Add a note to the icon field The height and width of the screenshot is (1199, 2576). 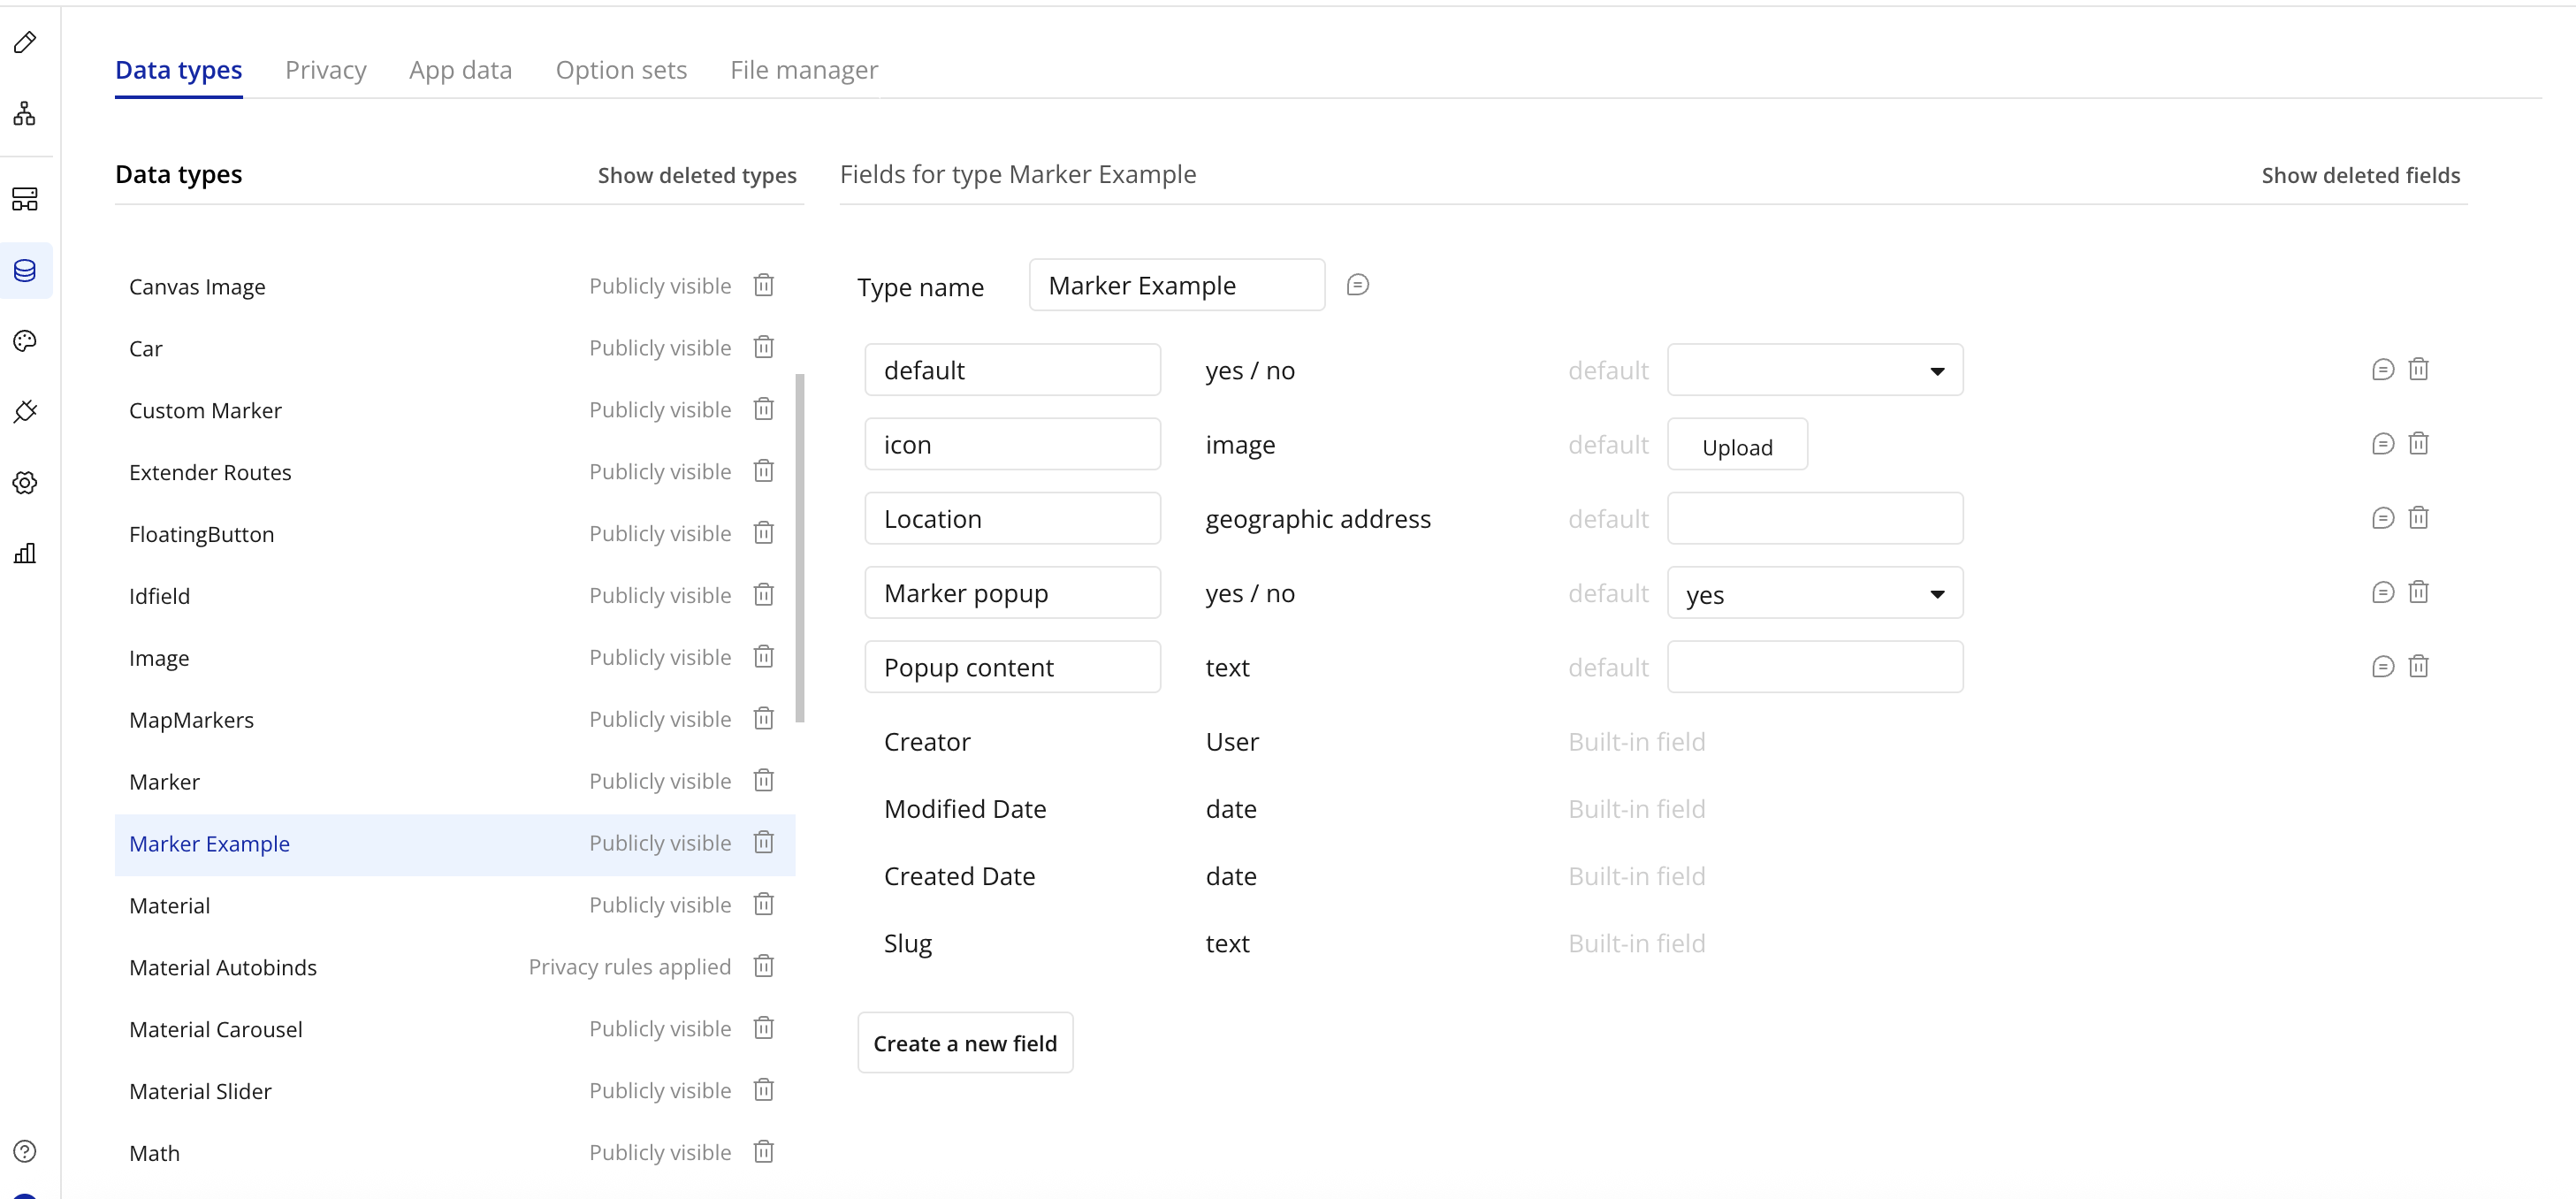tap(2382, 444)
